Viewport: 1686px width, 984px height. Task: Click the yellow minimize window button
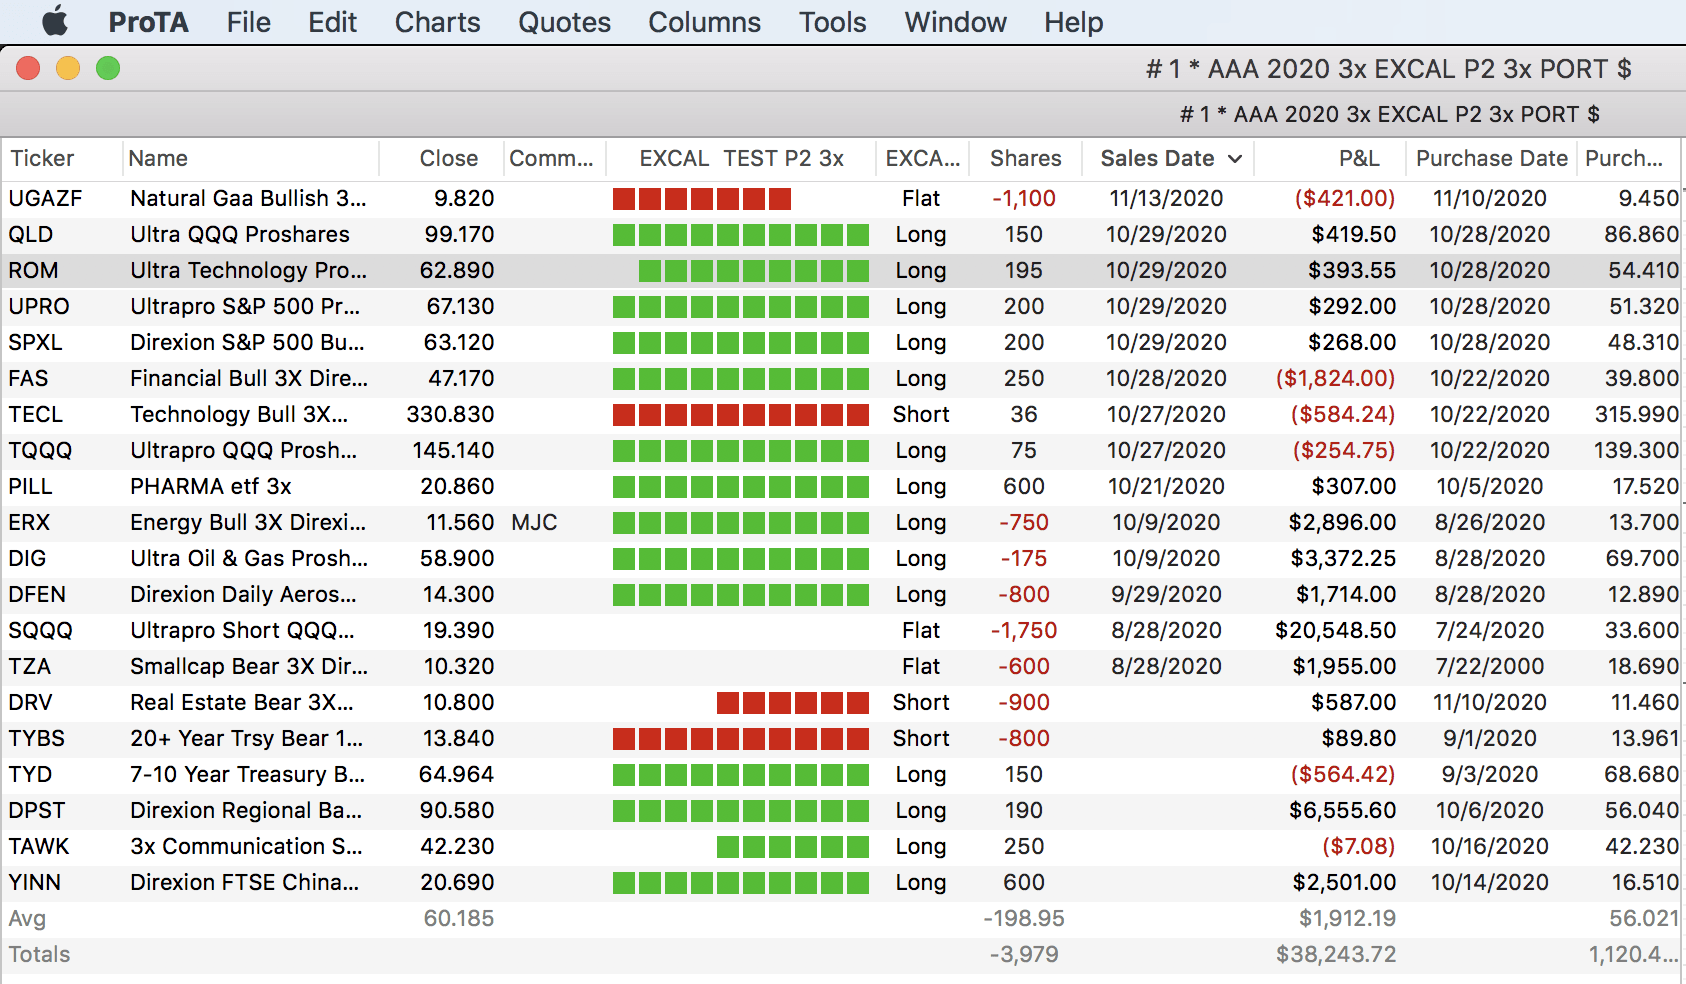pyautogui.click(x=68, y=68)
